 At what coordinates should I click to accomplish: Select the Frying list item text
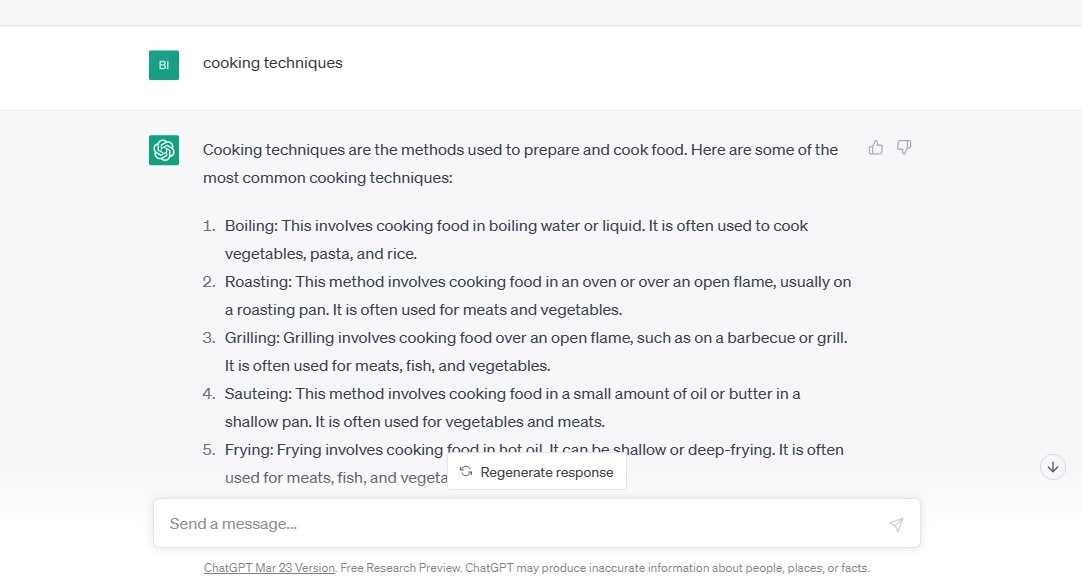(534, 450)
